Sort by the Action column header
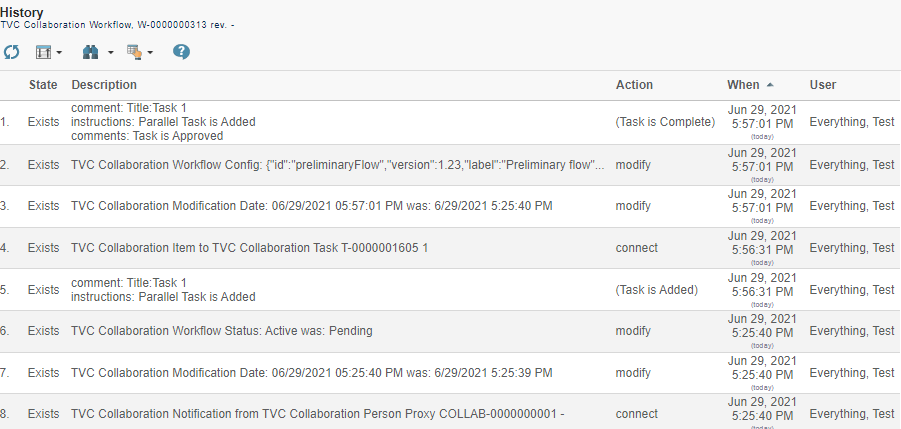Image resolution: width=901 pixels, height=429 pixels. (x=634, y=85)
